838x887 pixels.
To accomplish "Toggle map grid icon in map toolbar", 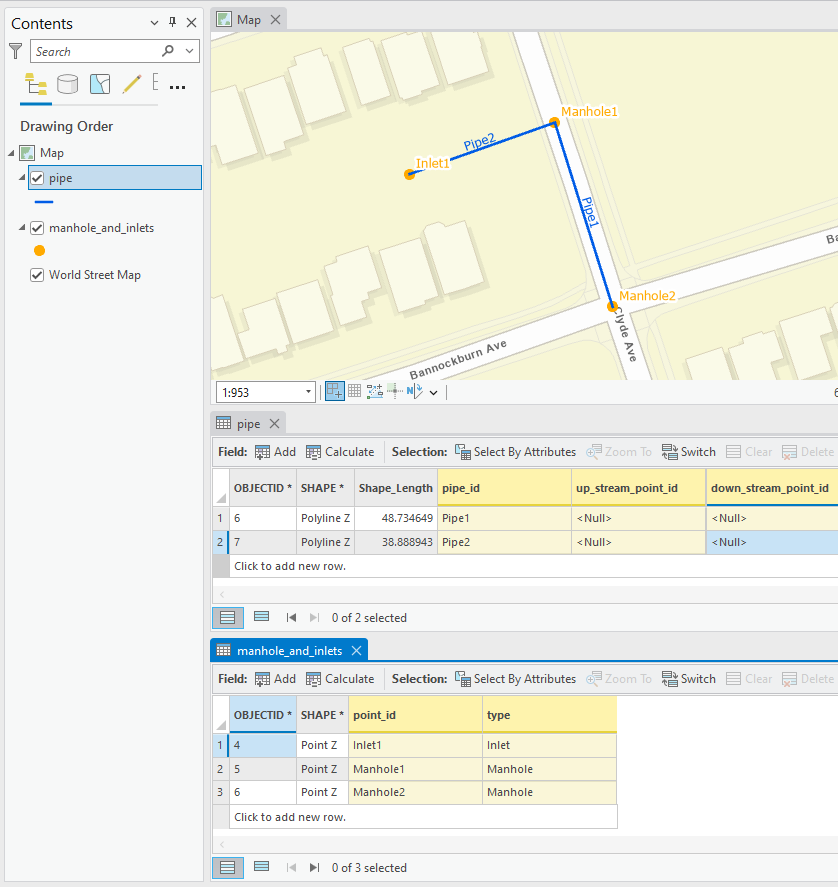I will [x=354, y=391].
